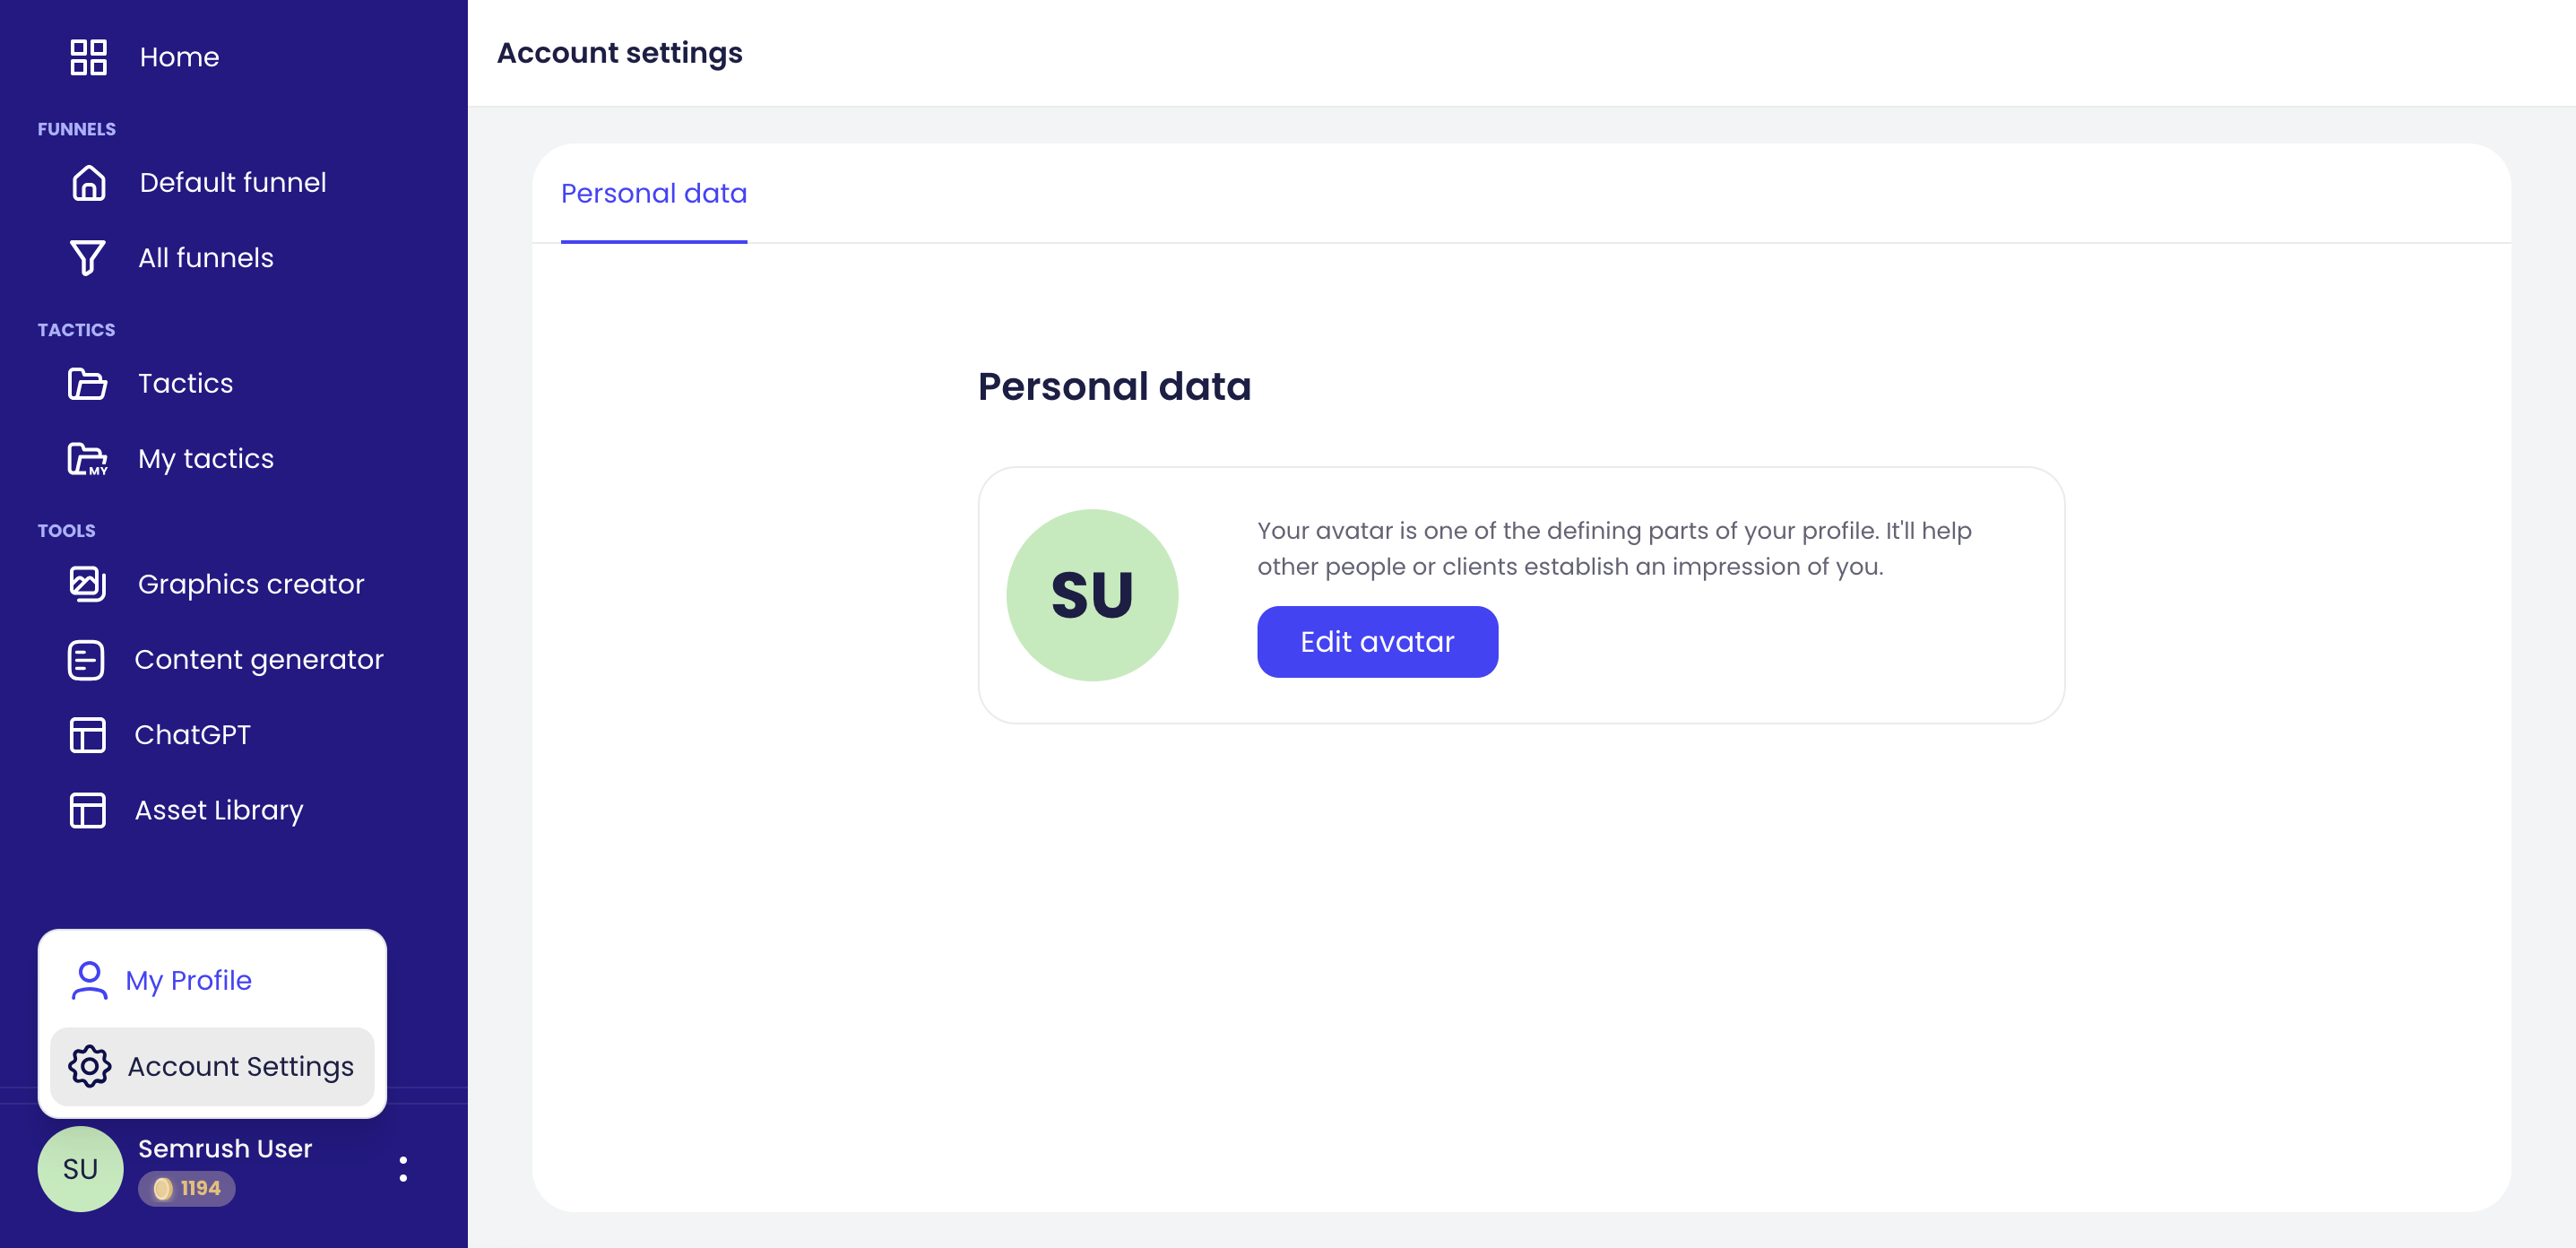
Task: Open the Semrush User avatar thumbnail
Action: point(80,1168)
